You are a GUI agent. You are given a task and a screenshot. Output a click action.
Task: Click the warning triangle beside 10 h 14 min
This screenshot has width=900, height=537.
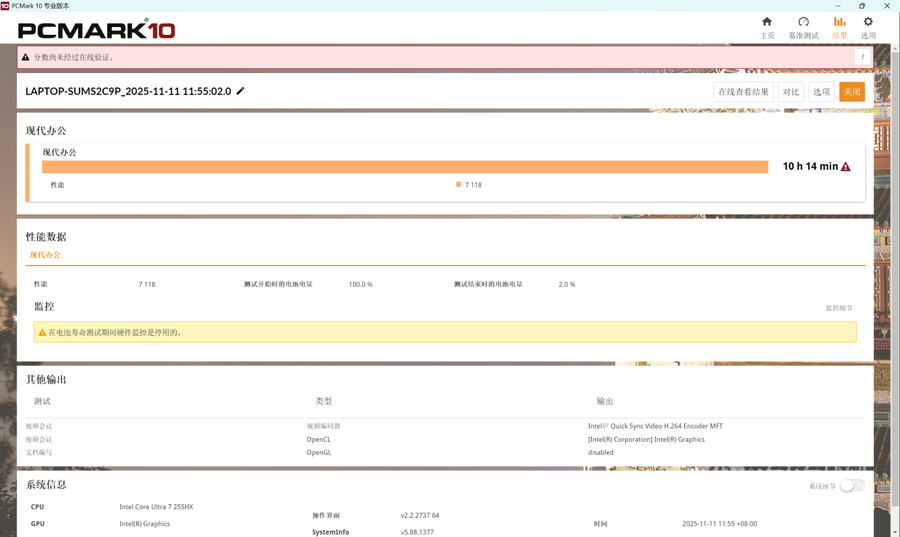(x=846, y=167)
